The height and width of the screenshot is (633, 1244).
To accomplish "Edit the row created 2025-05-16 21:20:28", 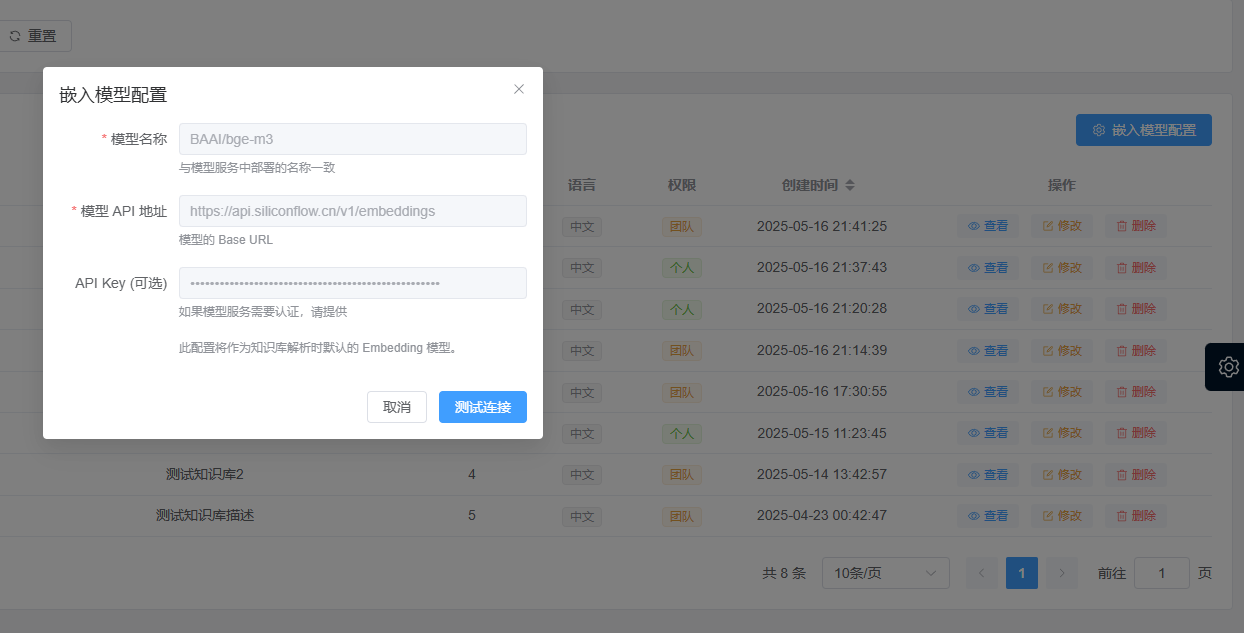I will point(1062,309).
